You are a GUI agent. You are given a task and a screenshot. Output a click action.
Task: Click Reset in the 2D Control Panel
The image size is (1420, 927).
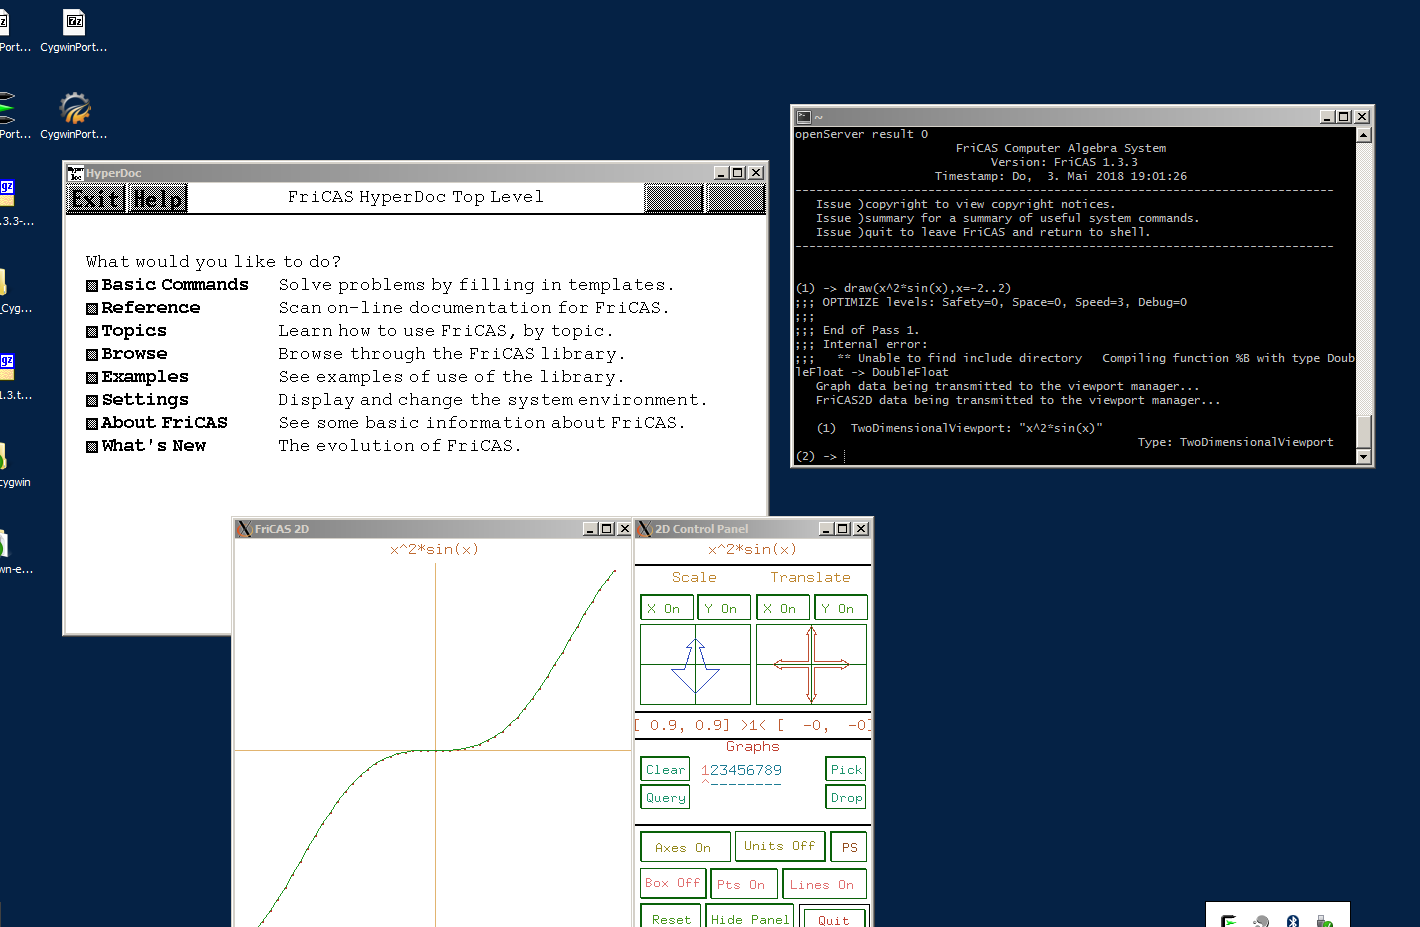coord(670,916)
